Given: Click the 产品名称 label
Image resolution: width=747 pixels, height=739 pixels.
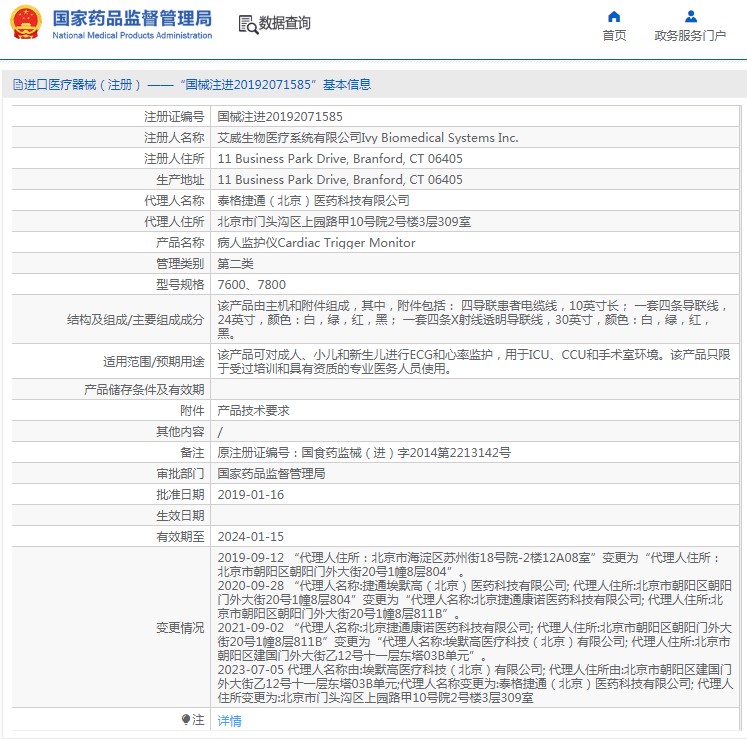Looking at the screenshot, I should coord(180,243).
